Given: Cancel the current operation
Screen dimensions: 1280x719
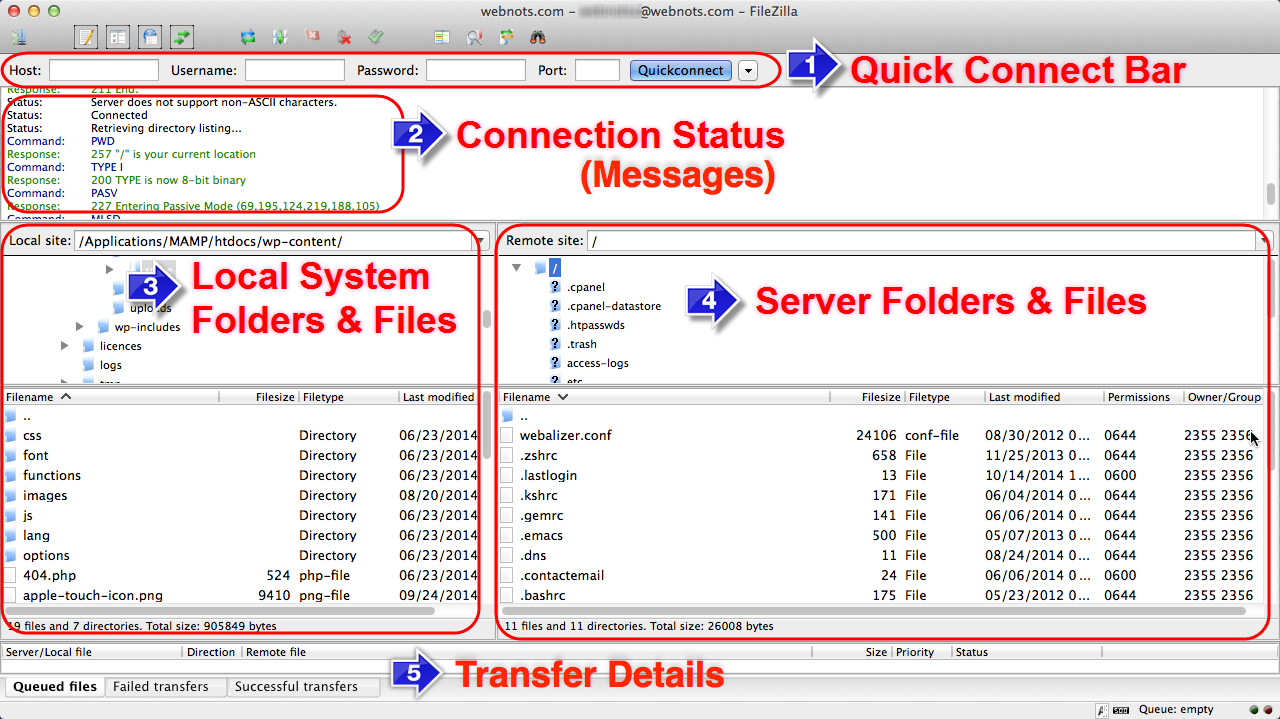Looking at the screenshot, I should 312,38.
